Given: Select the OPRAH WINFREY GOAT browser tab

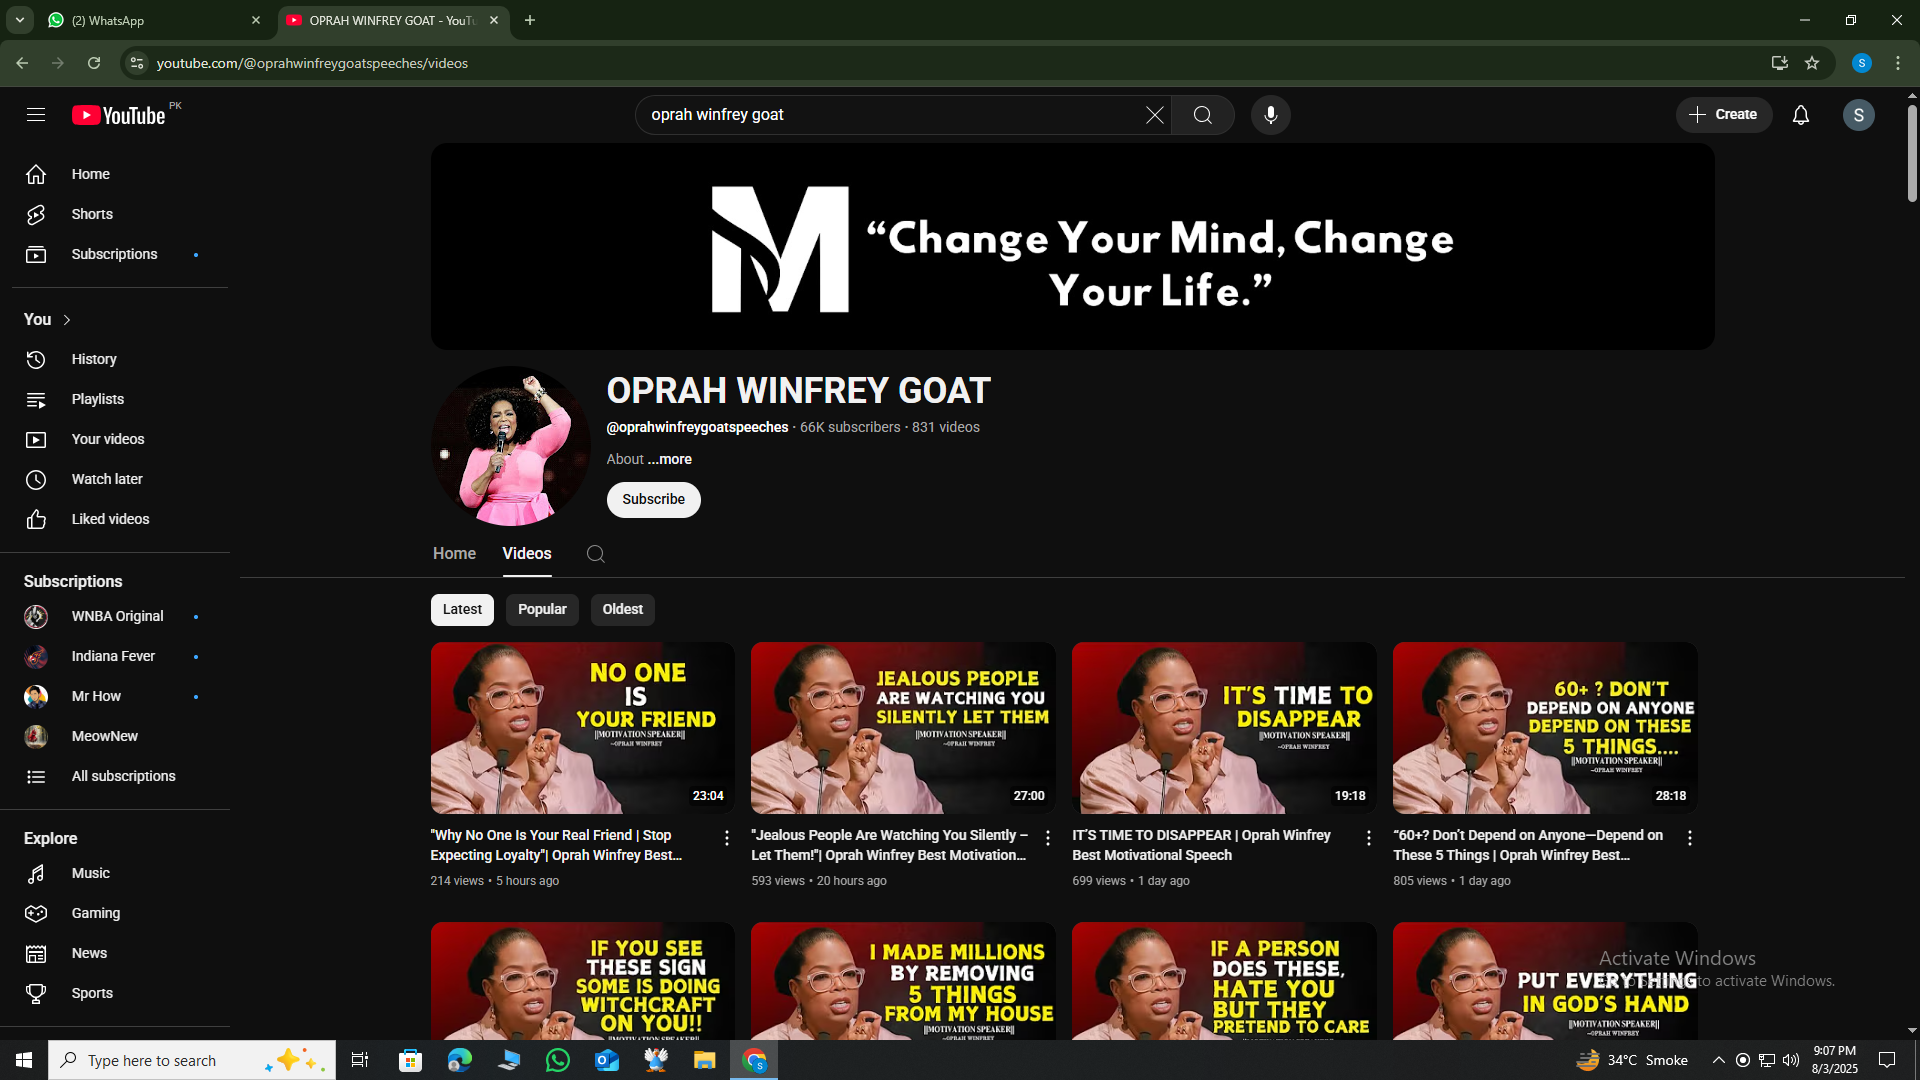Looking at the screenshot, I should pos(392,20).
